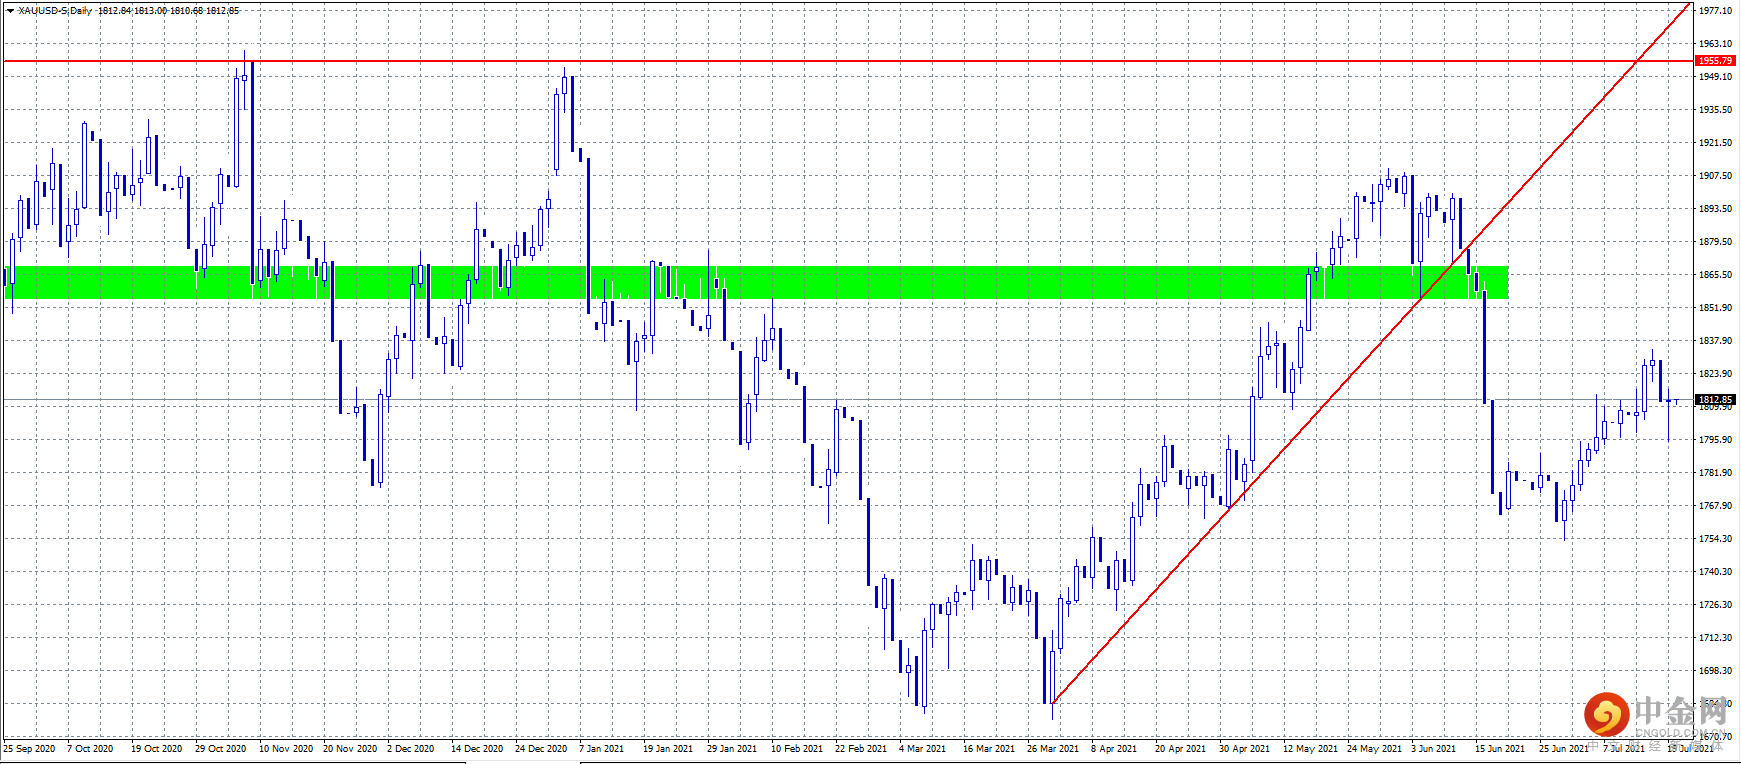Click the XAUUSD-S,Daily chart title
1741x764 pixels.
tap(56, 10)
